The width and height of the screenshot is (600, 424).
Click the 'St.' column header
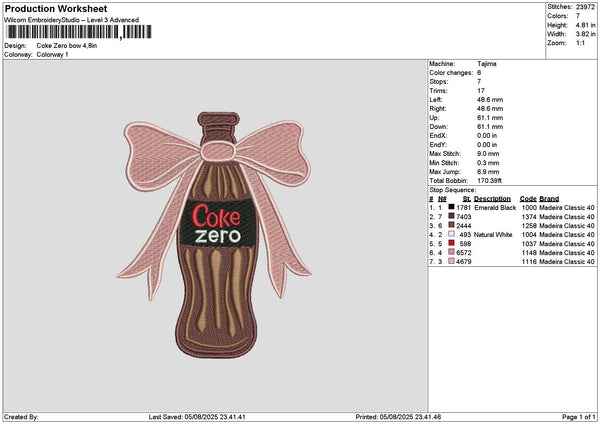point(466,199)
